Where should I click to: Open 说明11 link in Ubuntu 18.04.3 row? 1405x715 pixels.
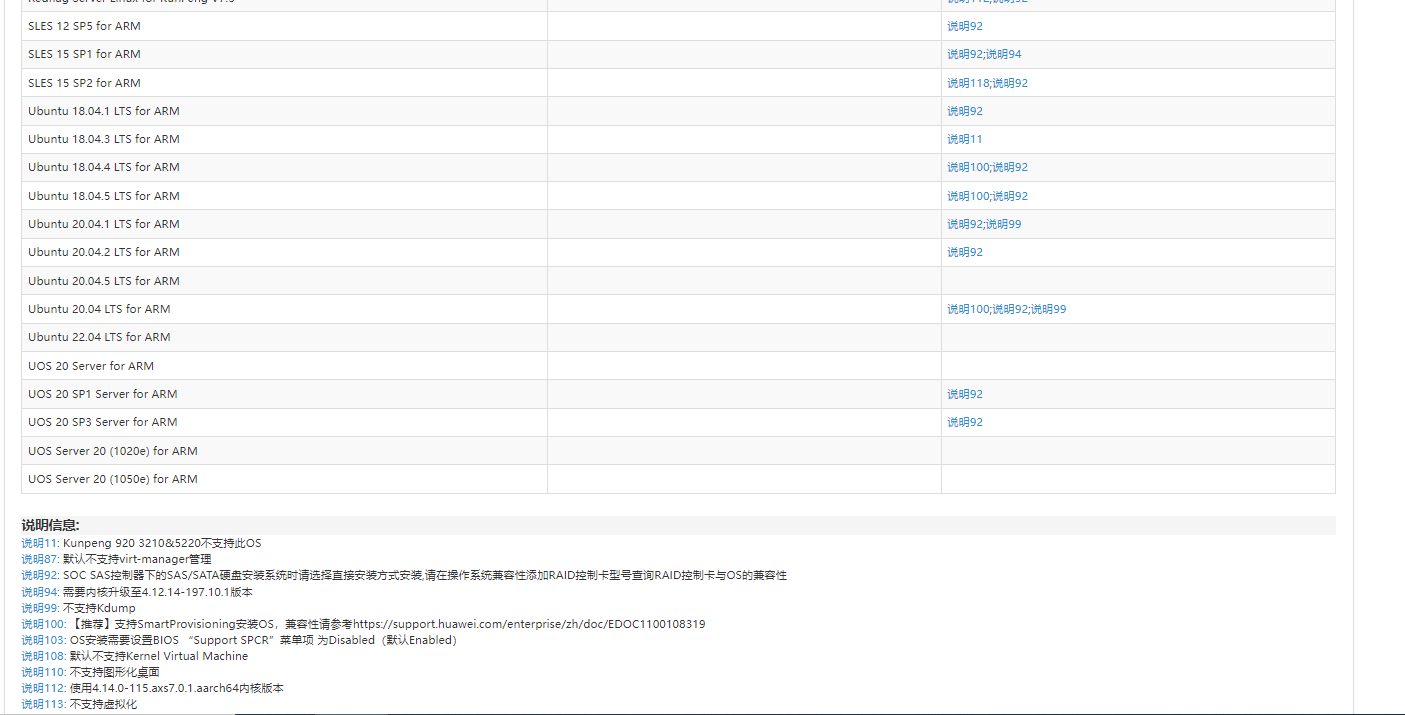pos(965,139)
